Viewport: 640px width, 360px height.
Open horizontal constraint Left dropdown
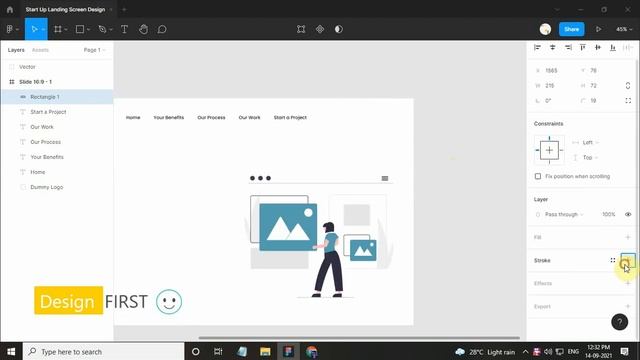point(591,142)
